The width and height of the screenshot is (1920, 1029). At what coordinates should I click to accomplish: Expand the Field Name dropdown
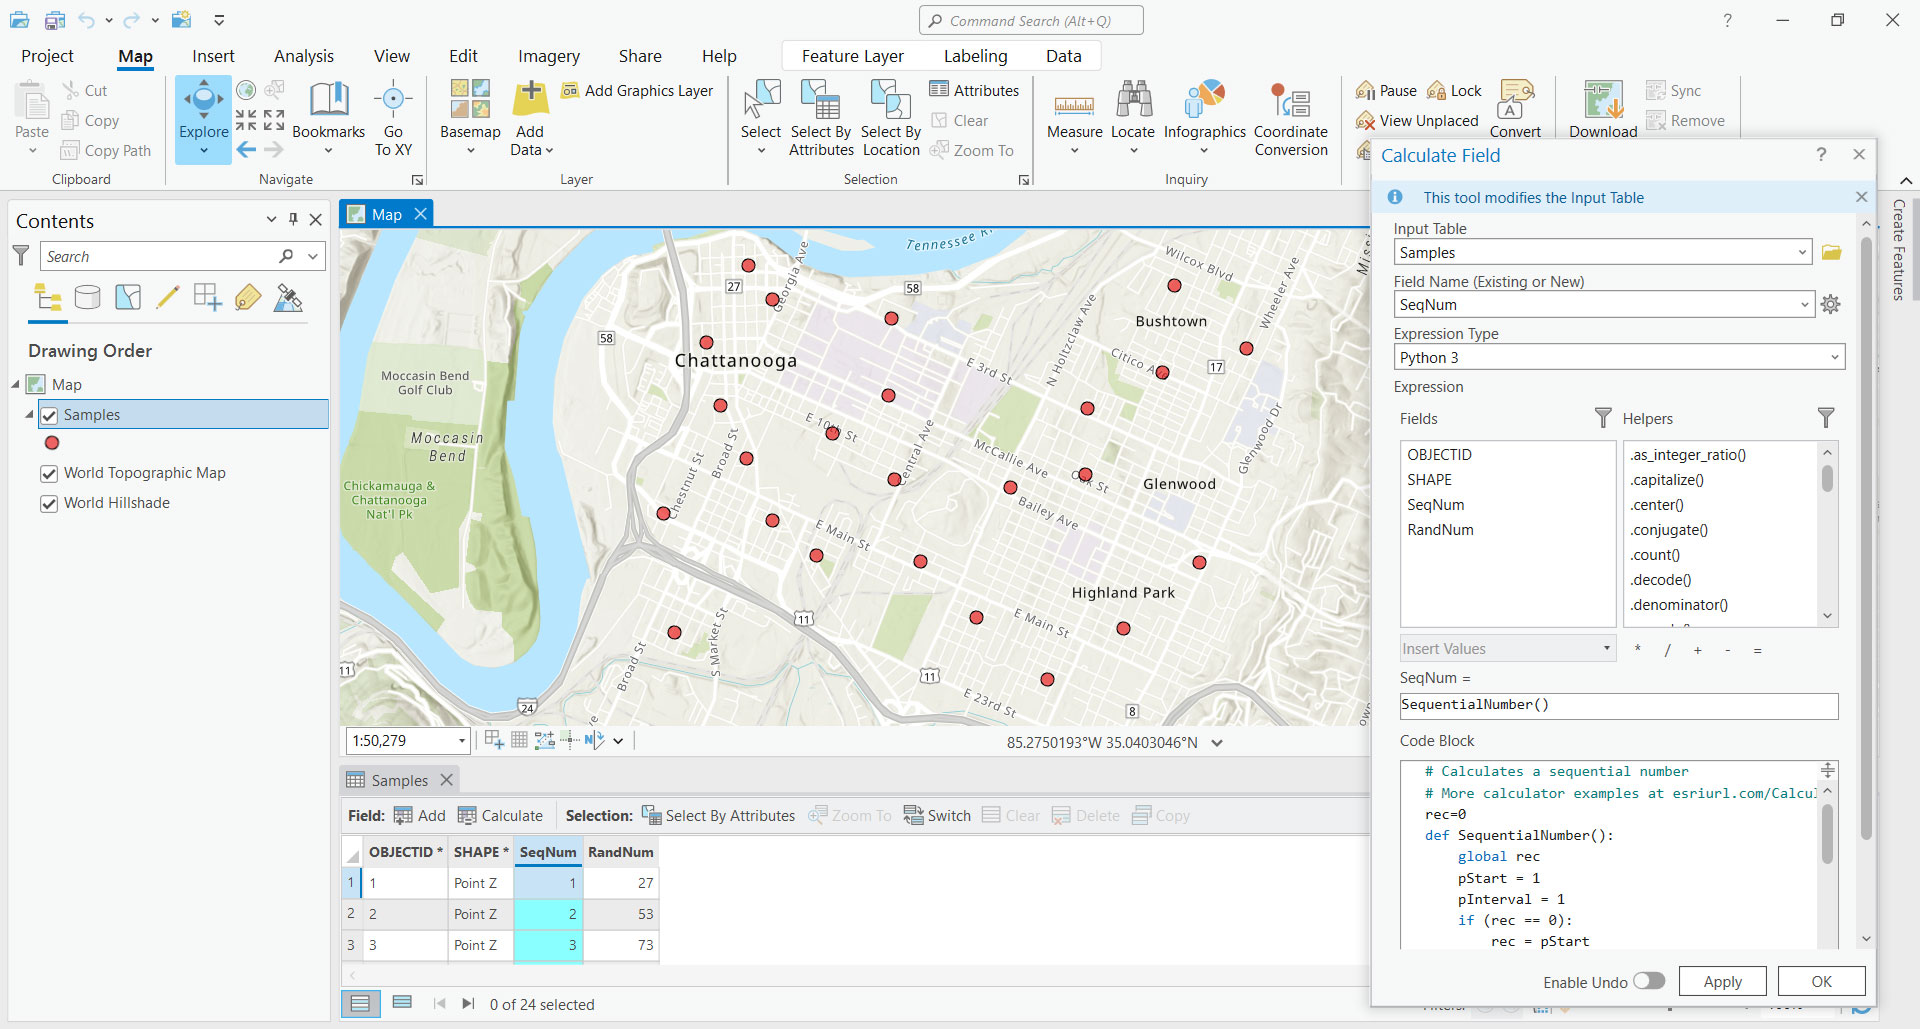click(1803, 305)
